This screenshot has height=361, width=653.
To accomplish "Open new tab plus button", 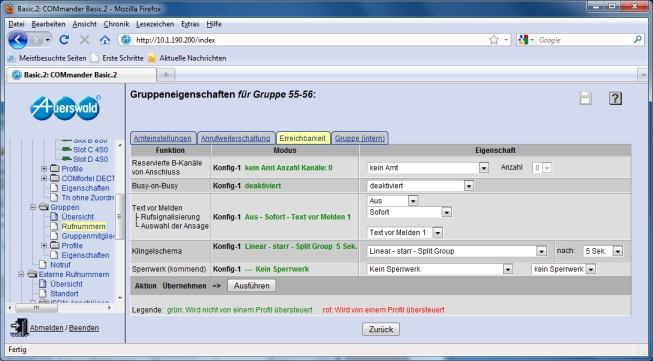I will pyautogui.click(x=166, y=75).
